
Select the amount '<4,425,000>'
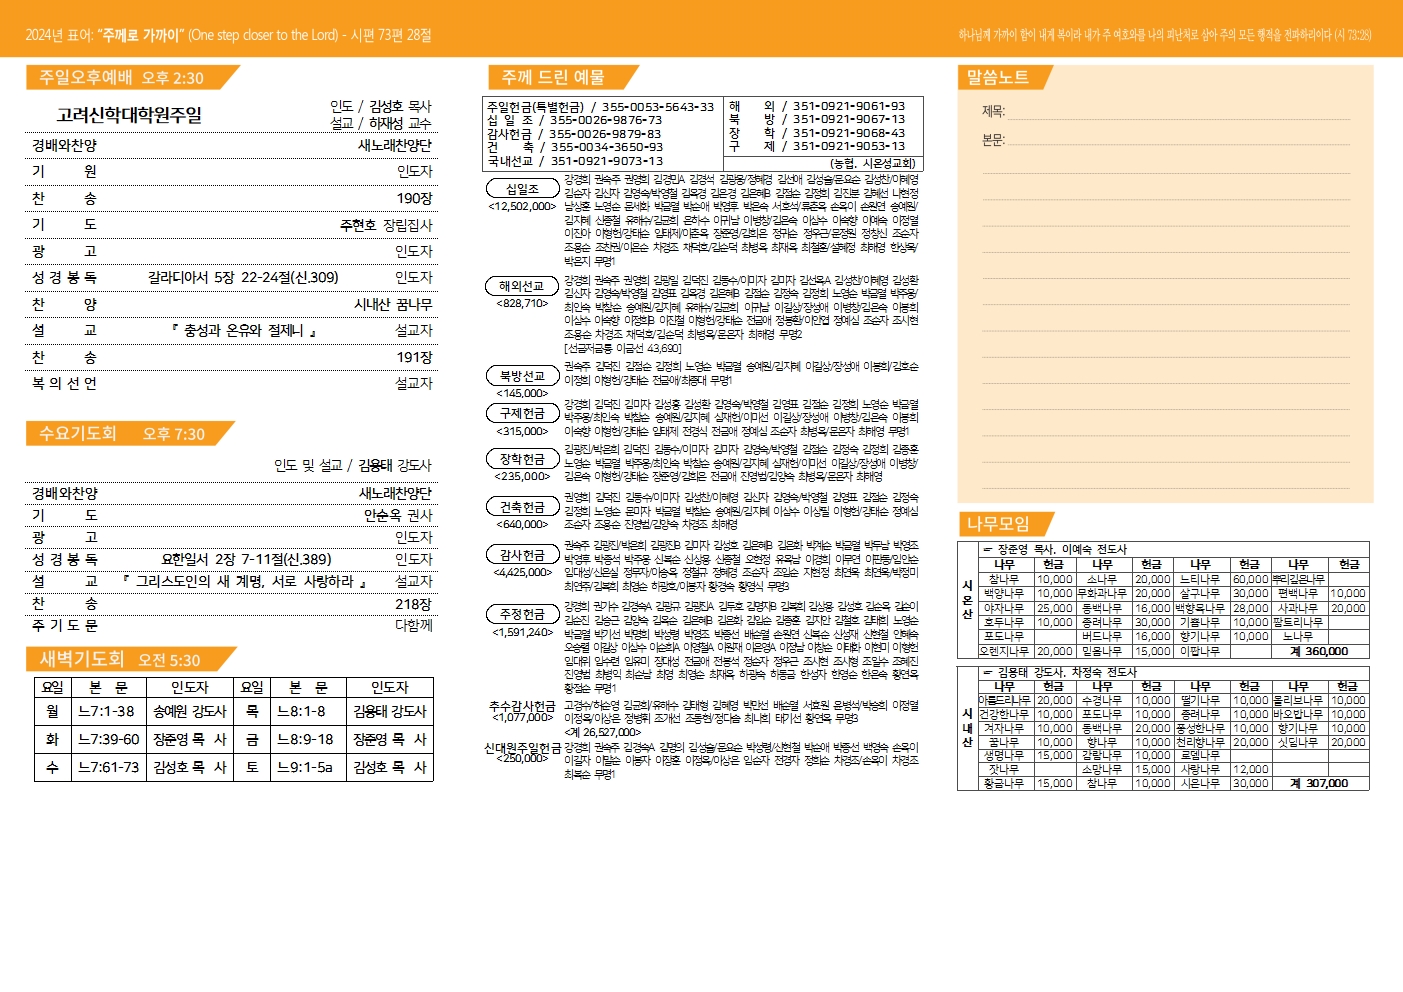pyautogui.click(x=522, y=572)
